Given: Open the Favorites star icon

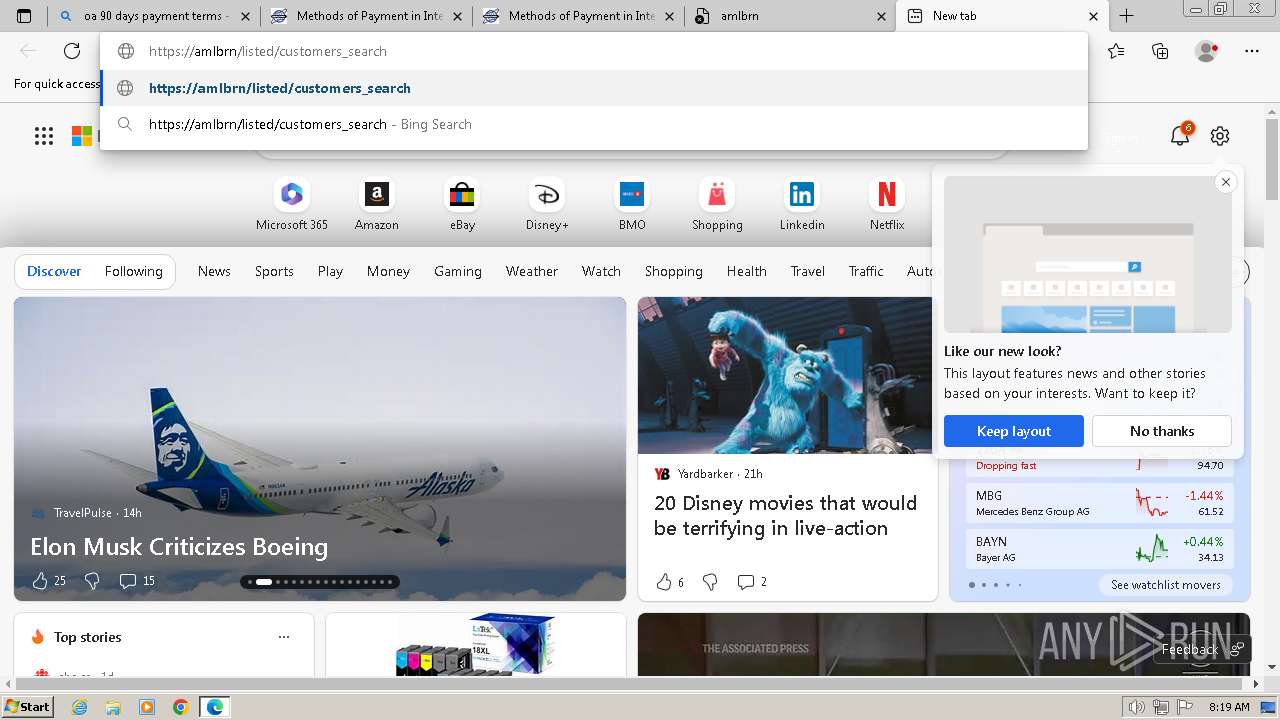Looking at the screenshot, I should point(1116,51).
